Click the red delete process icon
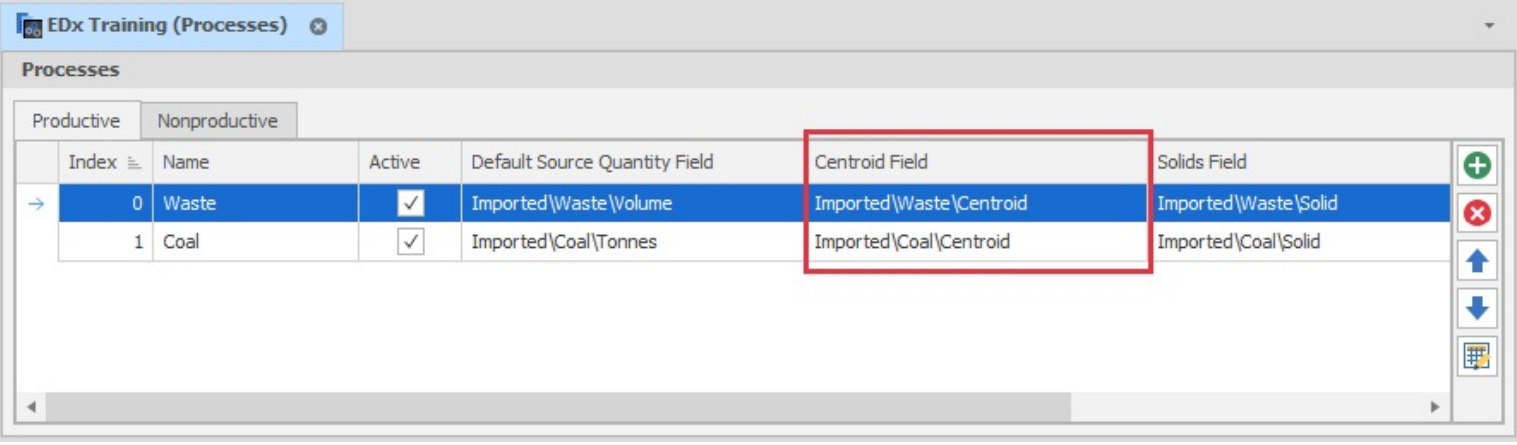 click(x=1476, y=213)
